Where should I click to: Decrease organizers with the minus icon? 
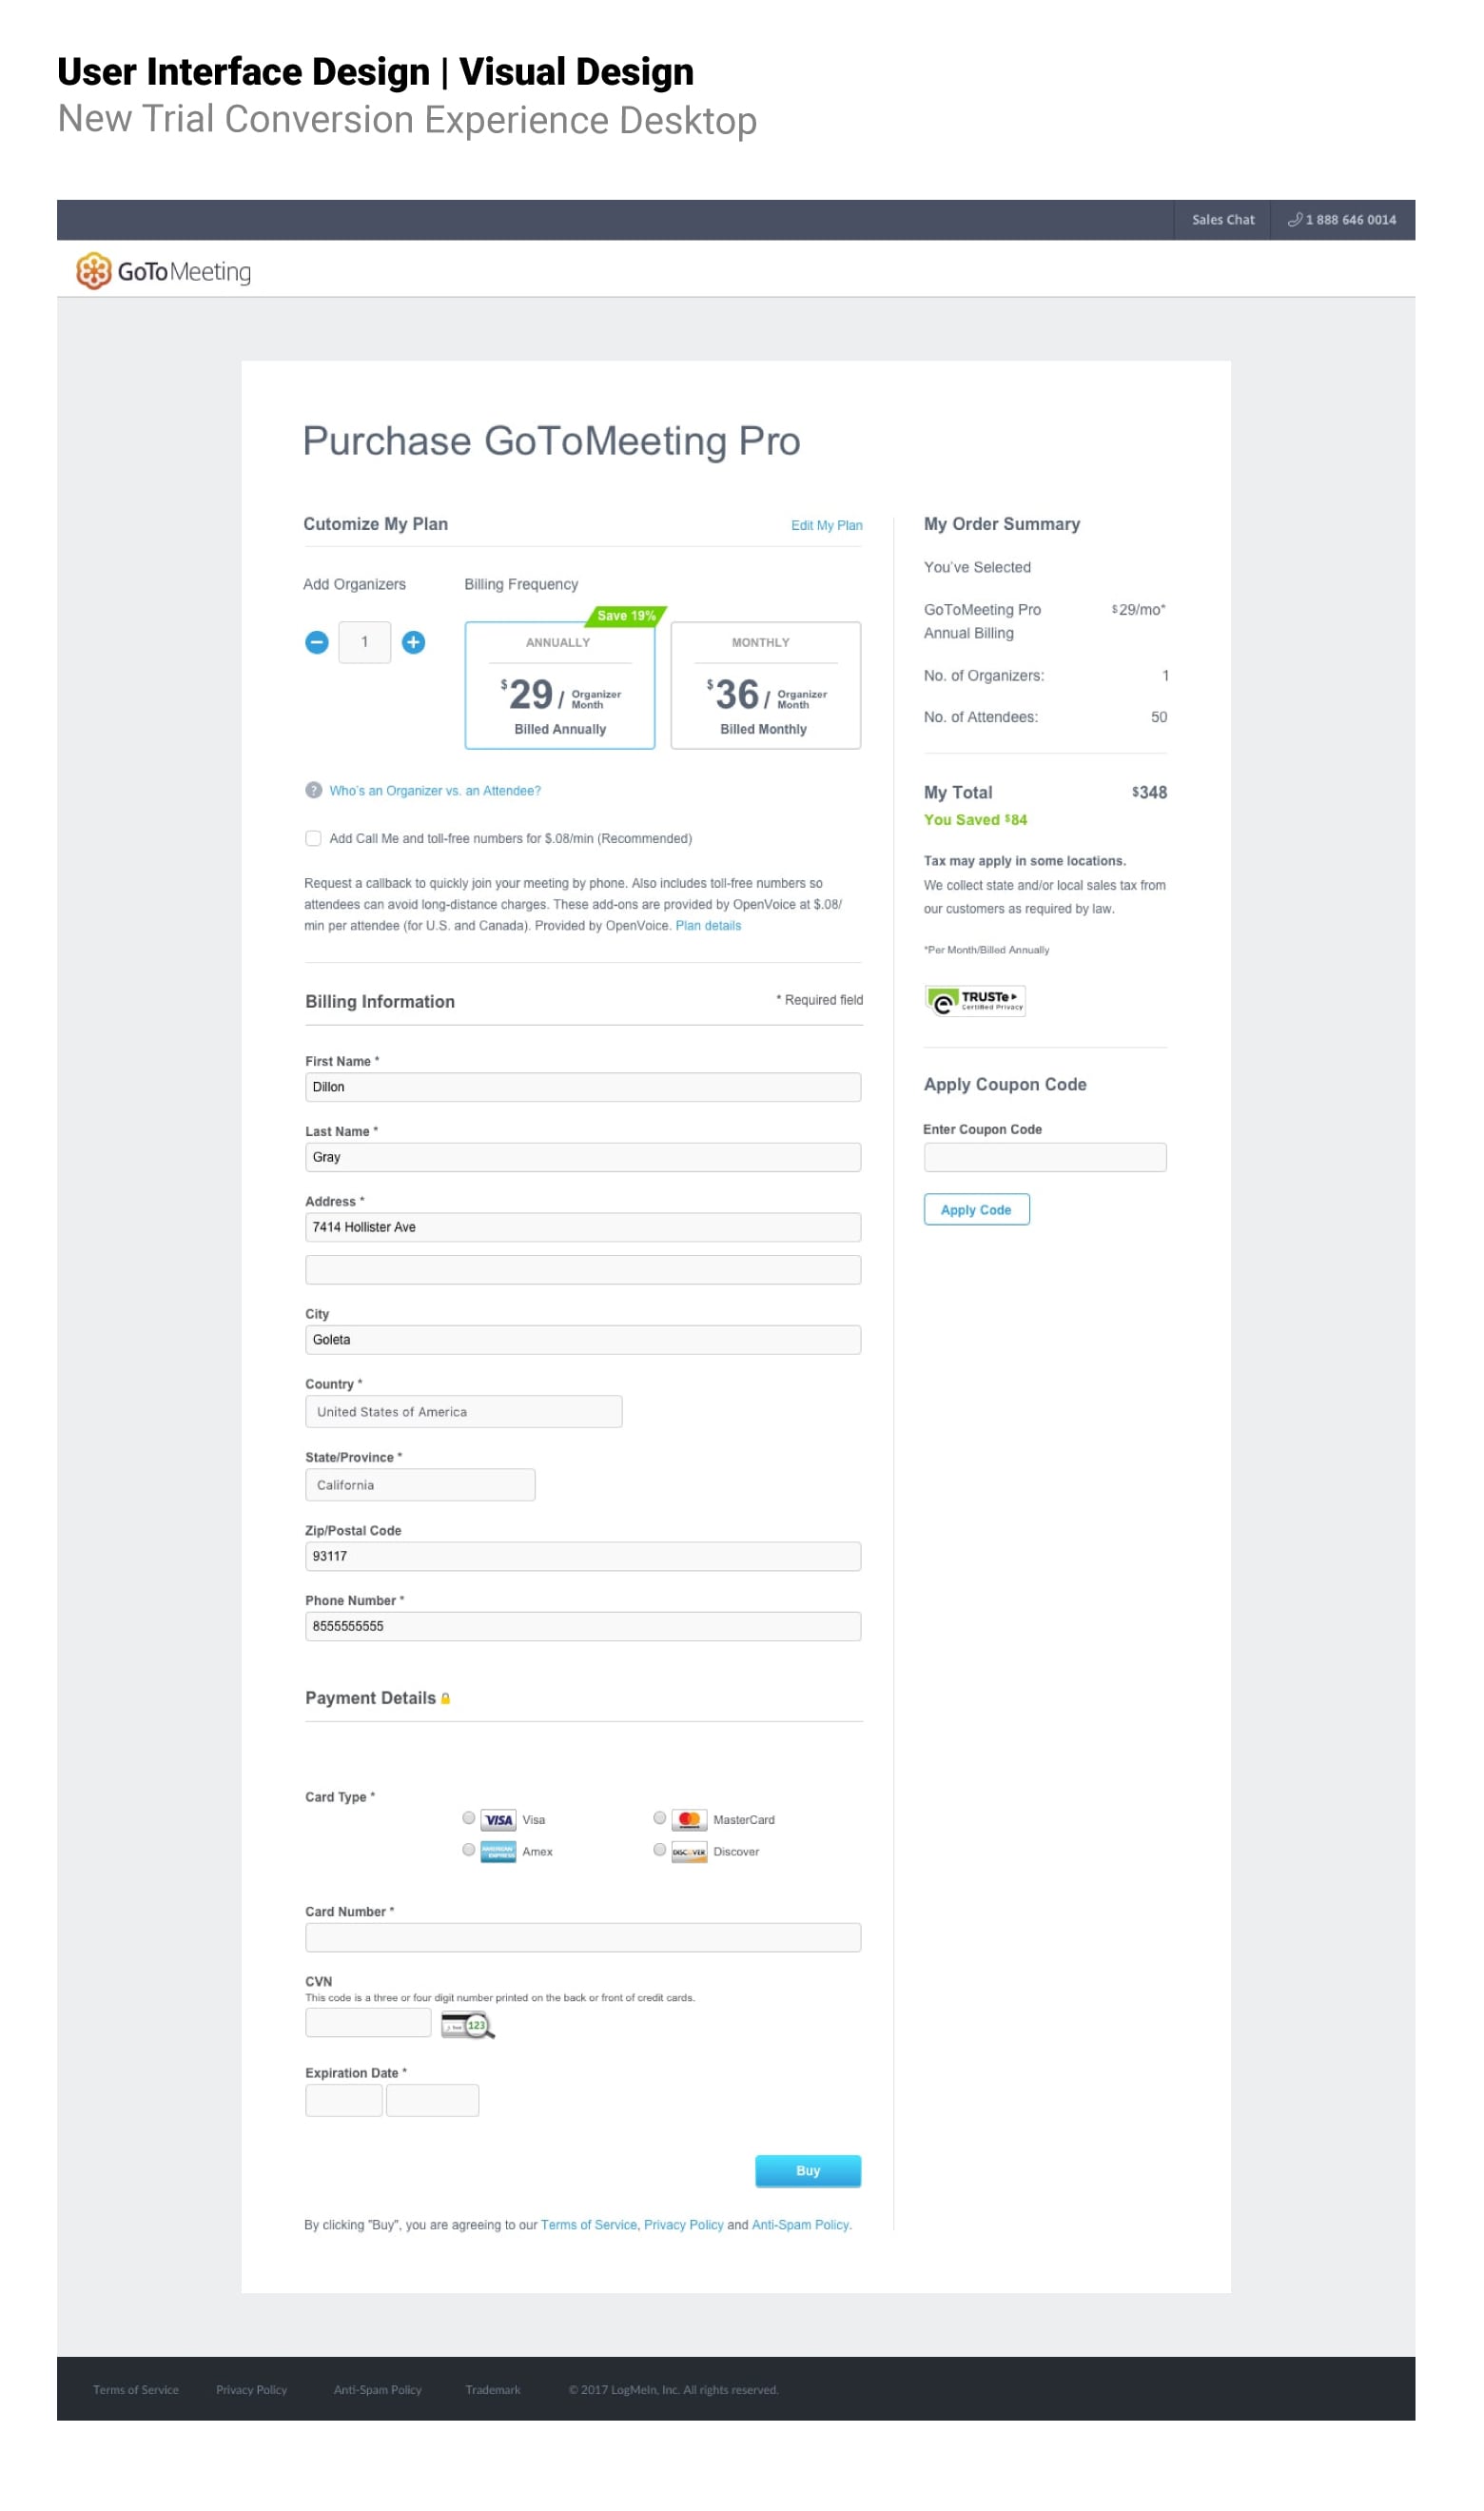click(317, 643)
